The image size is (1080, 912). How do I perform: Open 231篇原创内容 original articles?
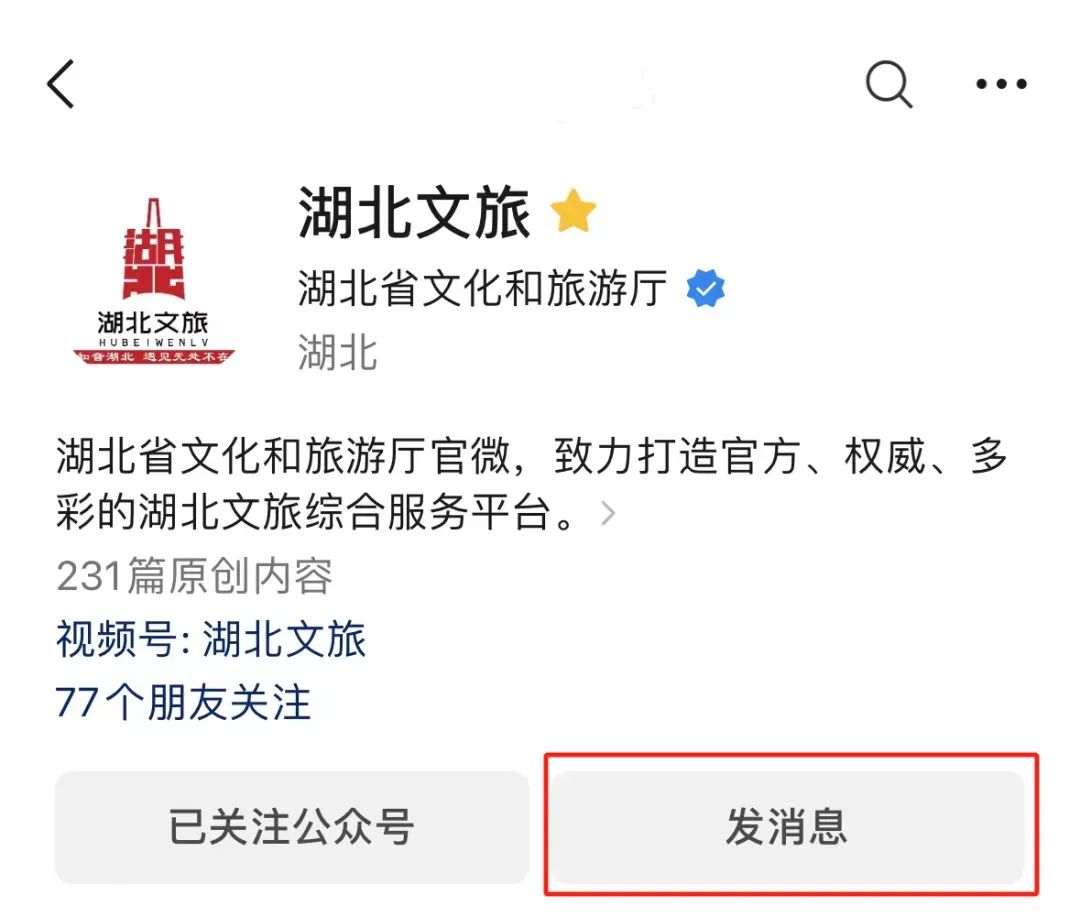pos(194,575)
